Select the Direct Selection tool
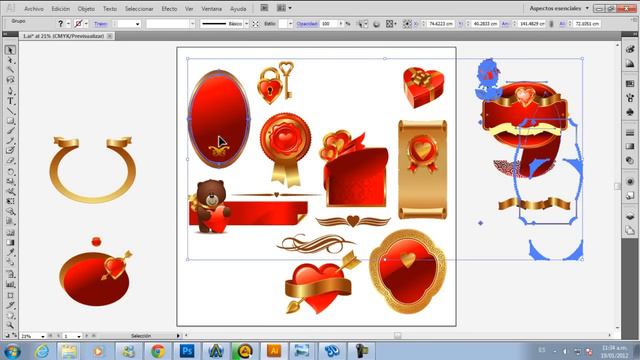640x360 pixels. point(10,60)
